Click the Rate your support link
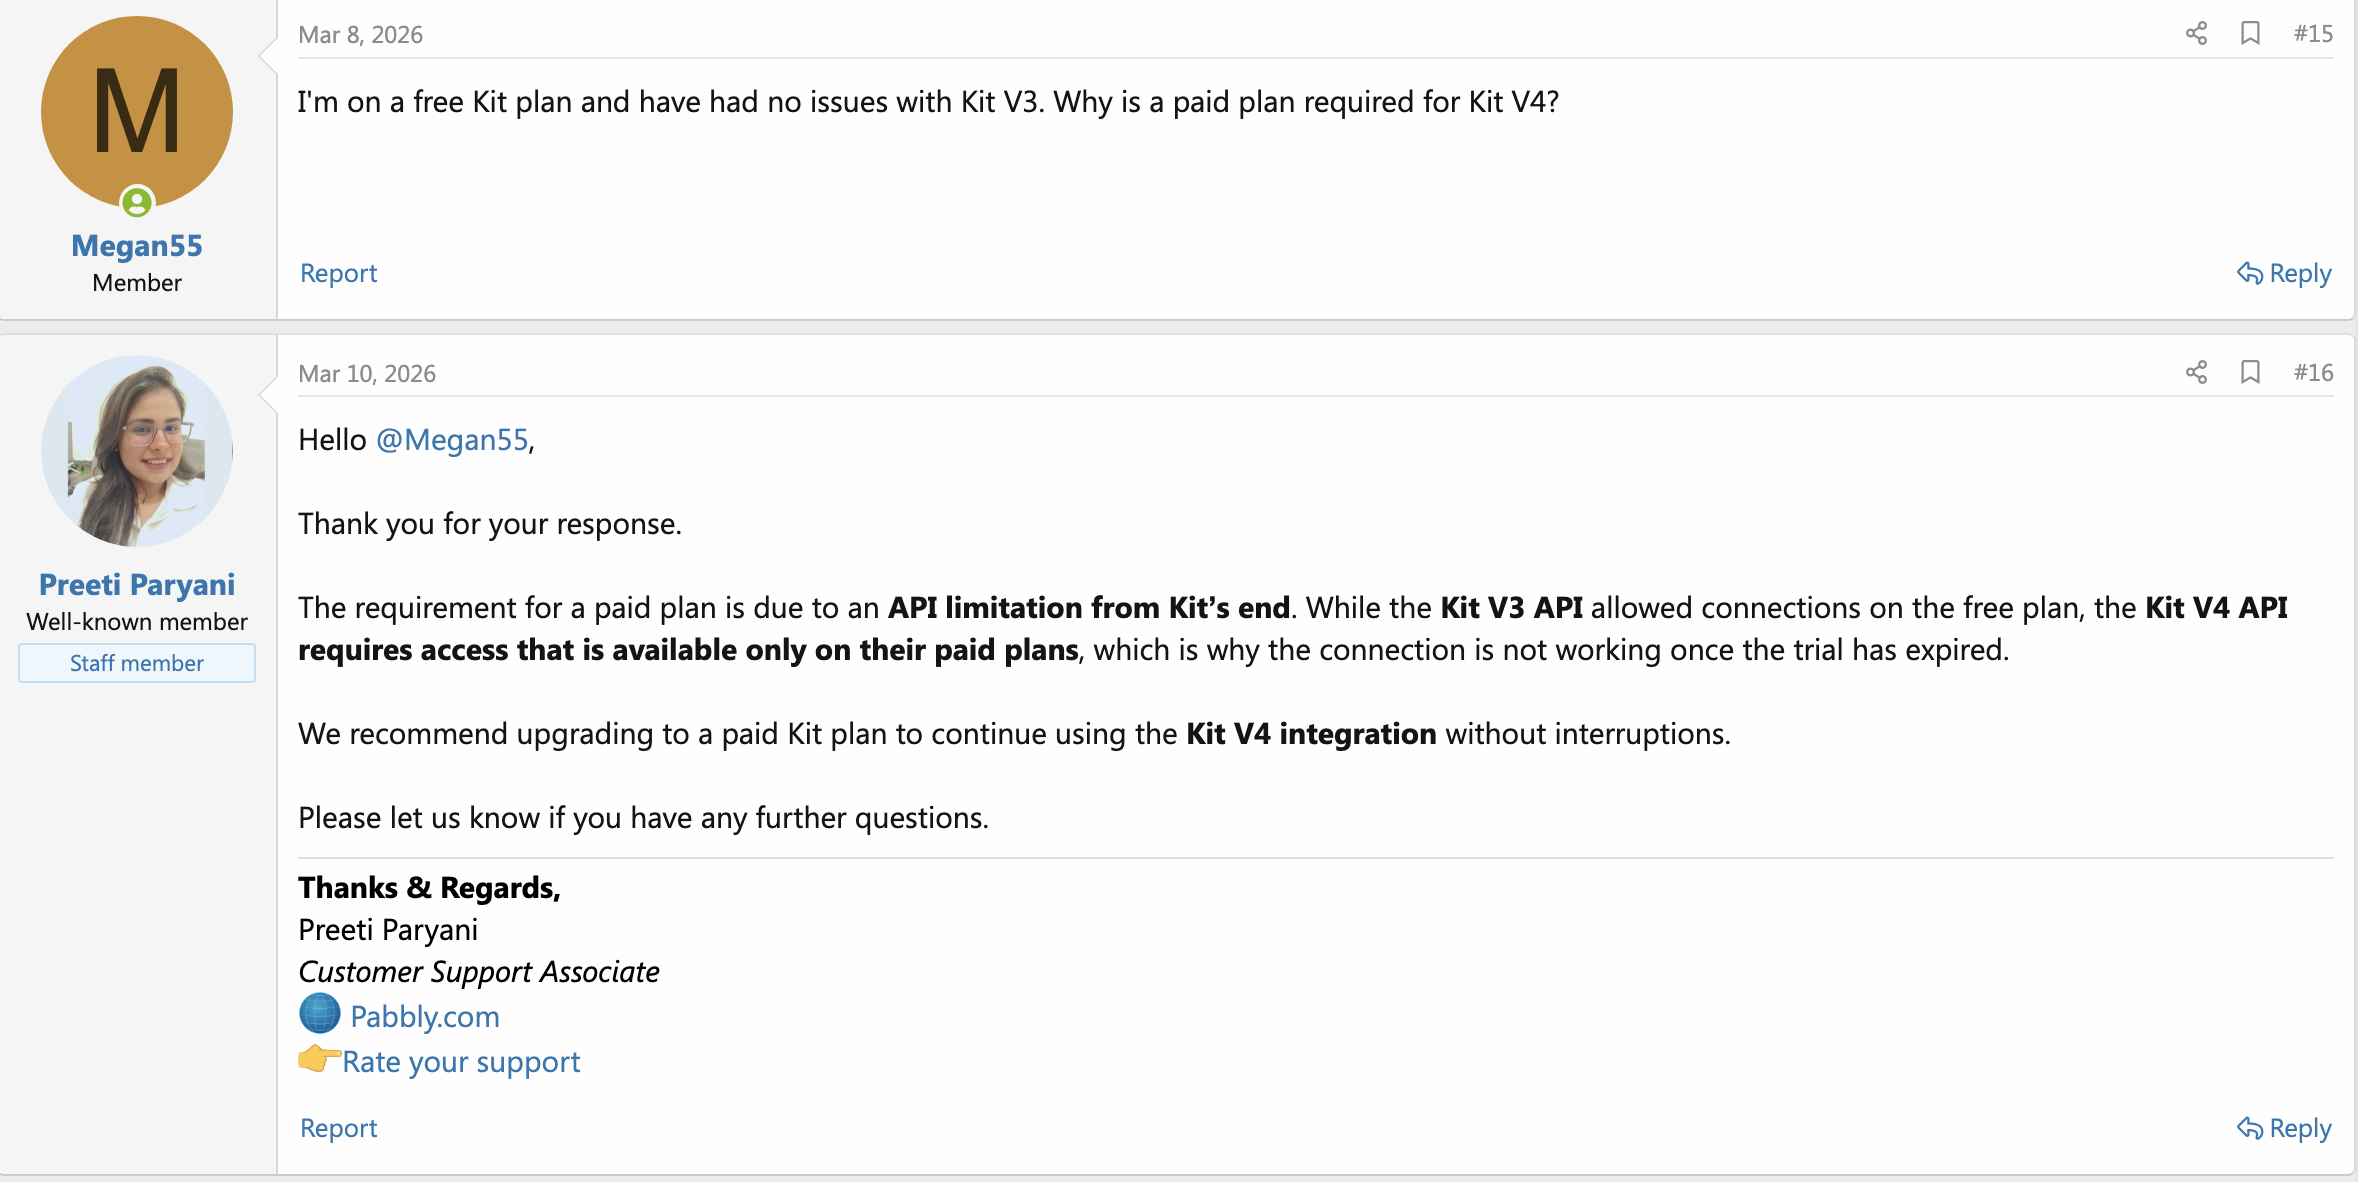Image resolution: width=2358 pixels, height=1182 pixels. click(x=461, y=1061)
